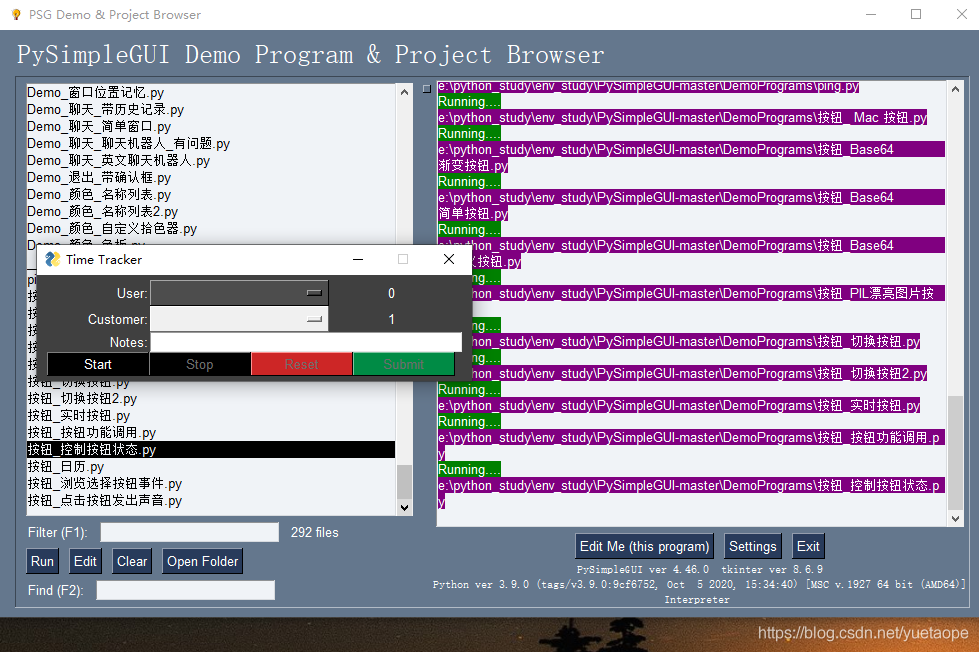The image size is (979, 652).
Task: Minimize the Time Tracker window
Action: click(x=358, y=259)
